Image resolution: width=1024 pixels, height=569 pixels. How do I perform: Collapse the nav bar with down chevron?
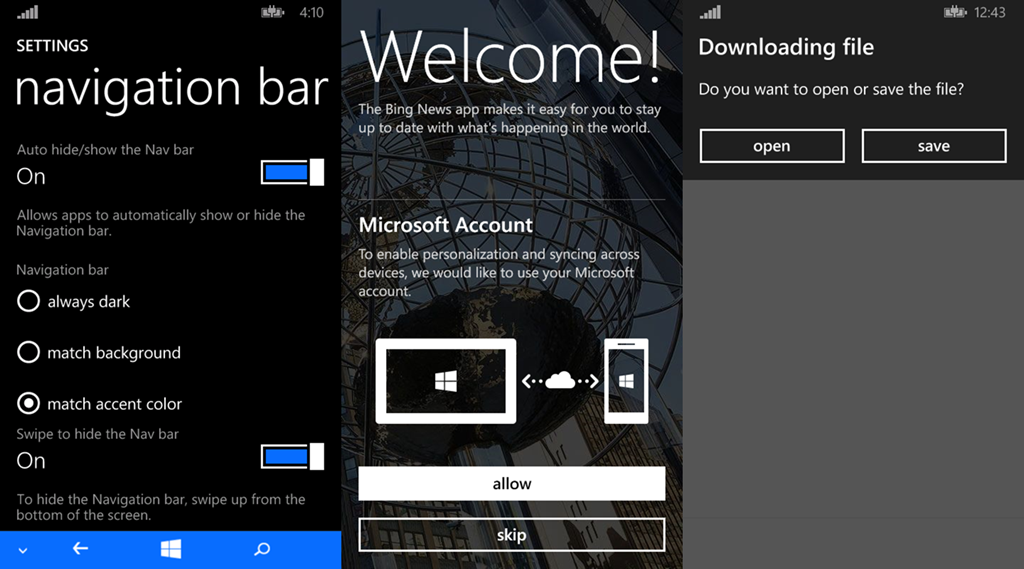(x=23, y=551)
